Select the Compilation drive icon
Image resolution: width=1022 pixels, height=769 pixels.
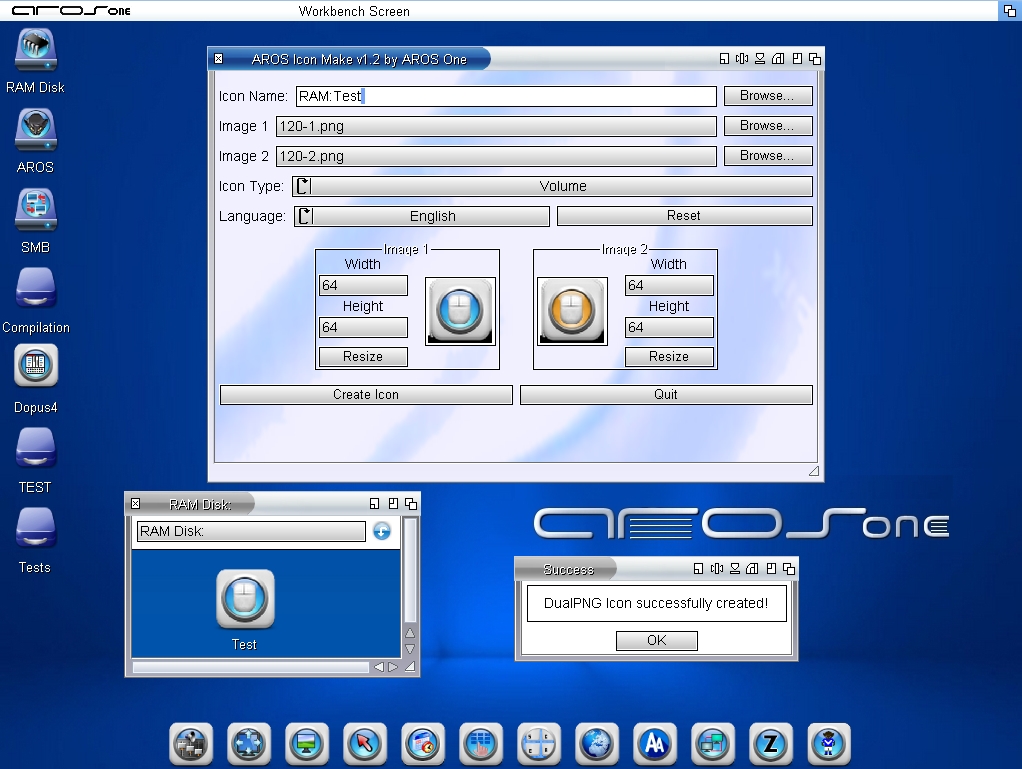click(36, 289)
